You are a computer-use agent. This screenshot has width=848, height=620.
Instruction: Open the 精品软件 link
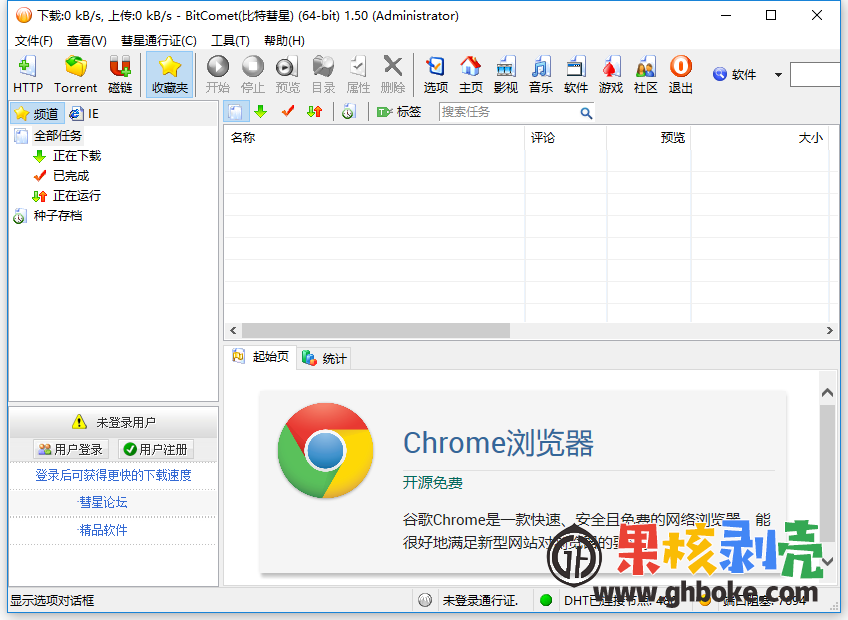pyautogui.click(x=103, y=530)
